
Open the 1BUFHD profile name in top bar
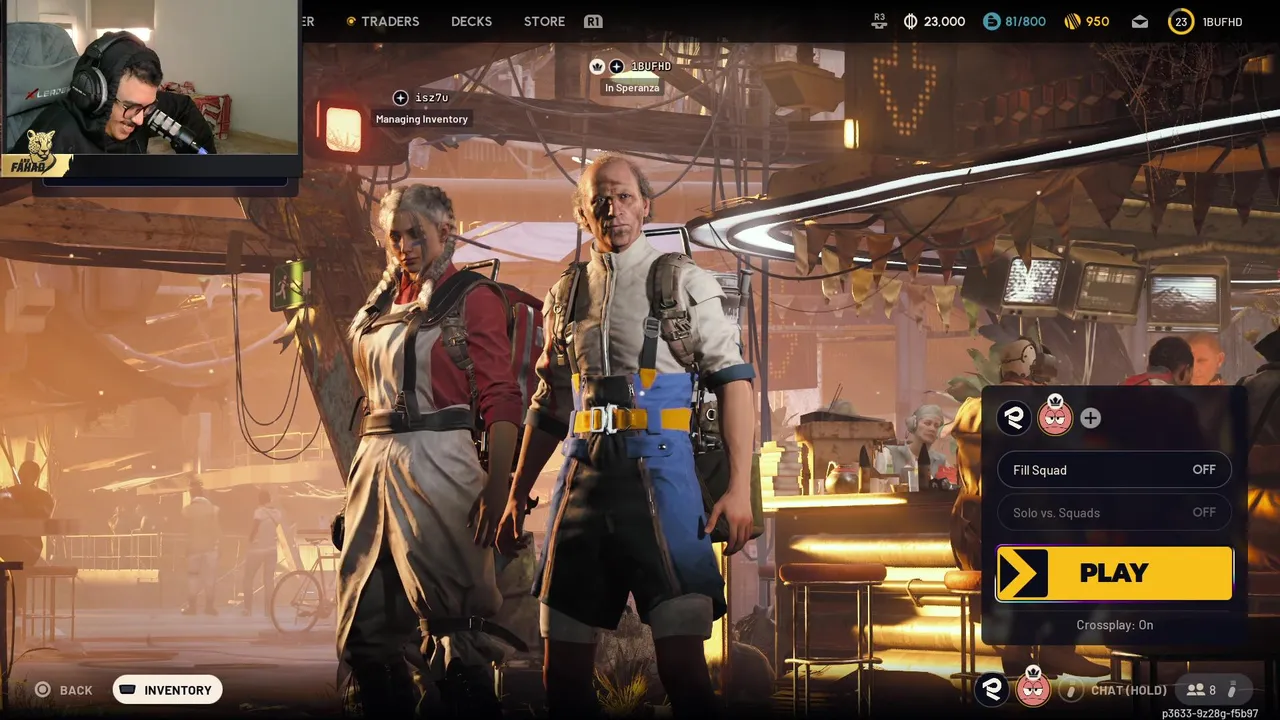tap(1222, 21)
